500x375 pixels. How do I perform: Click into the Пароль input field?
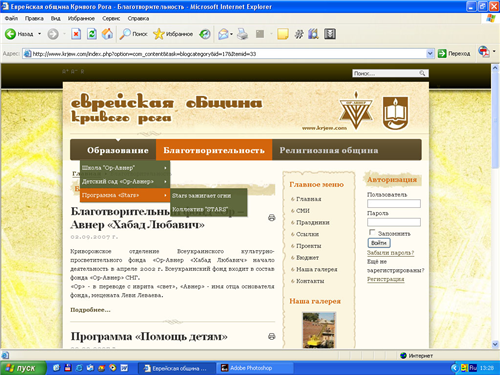(x=394, y=222)
